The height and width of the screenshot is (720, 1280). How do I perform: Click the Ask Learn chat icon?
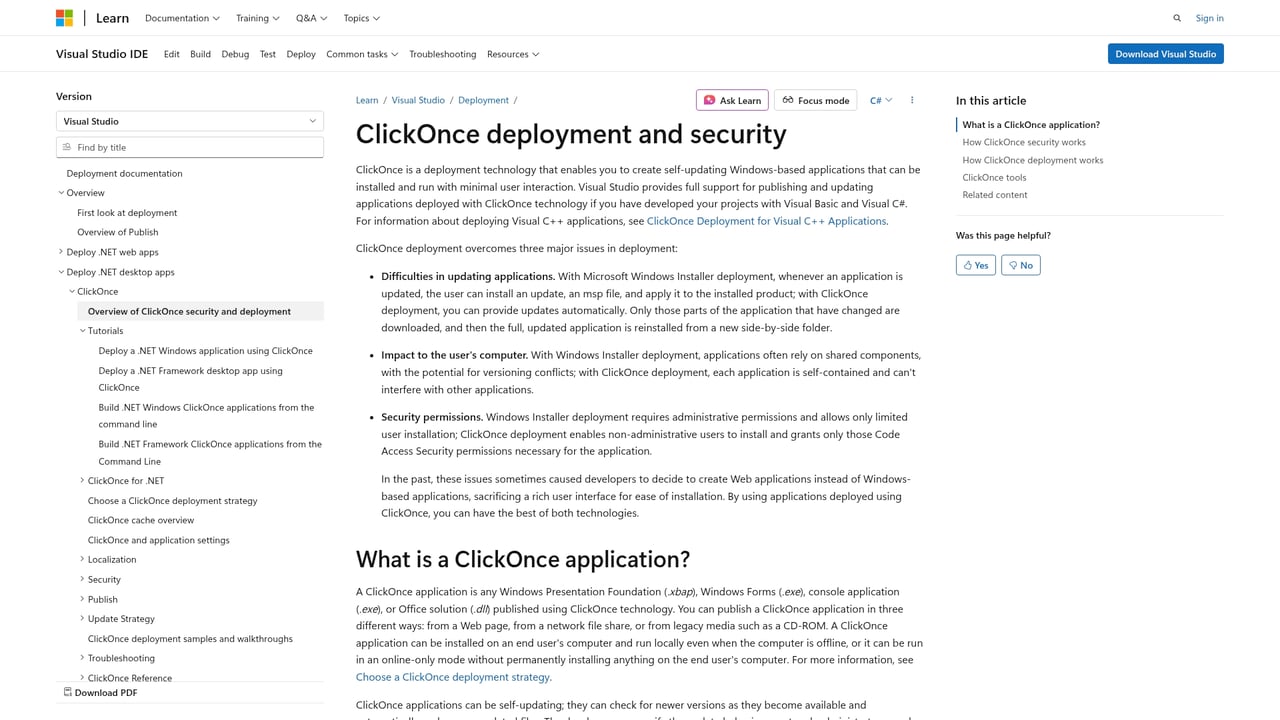710,100
